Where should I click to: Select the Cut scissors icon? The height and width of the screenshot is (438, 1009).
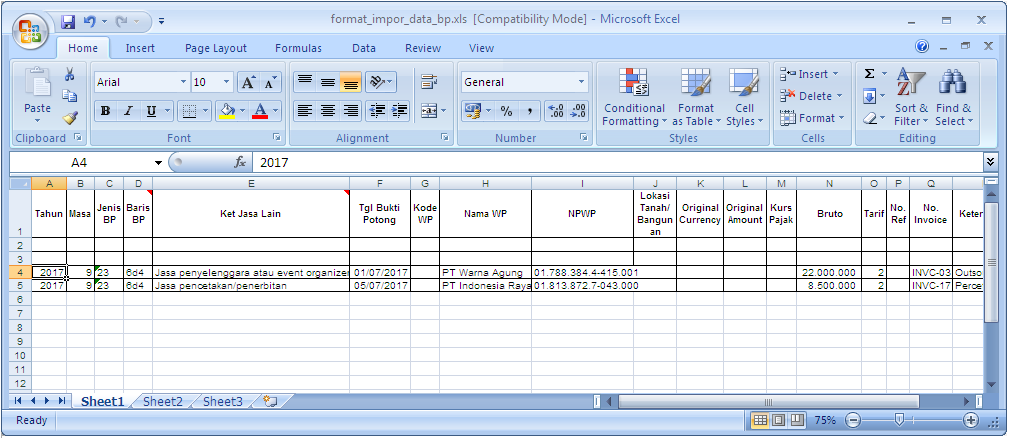pyautogui.click(x=69, y=75)
